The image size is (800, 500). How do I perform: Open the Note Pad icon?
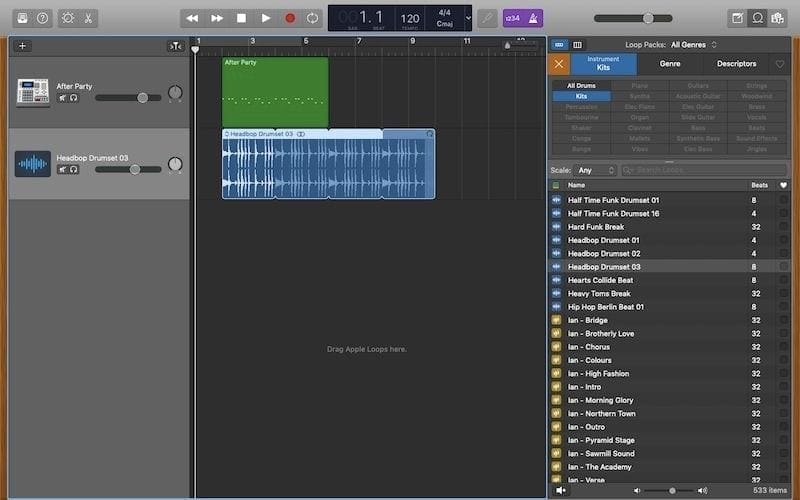[737, 18]
